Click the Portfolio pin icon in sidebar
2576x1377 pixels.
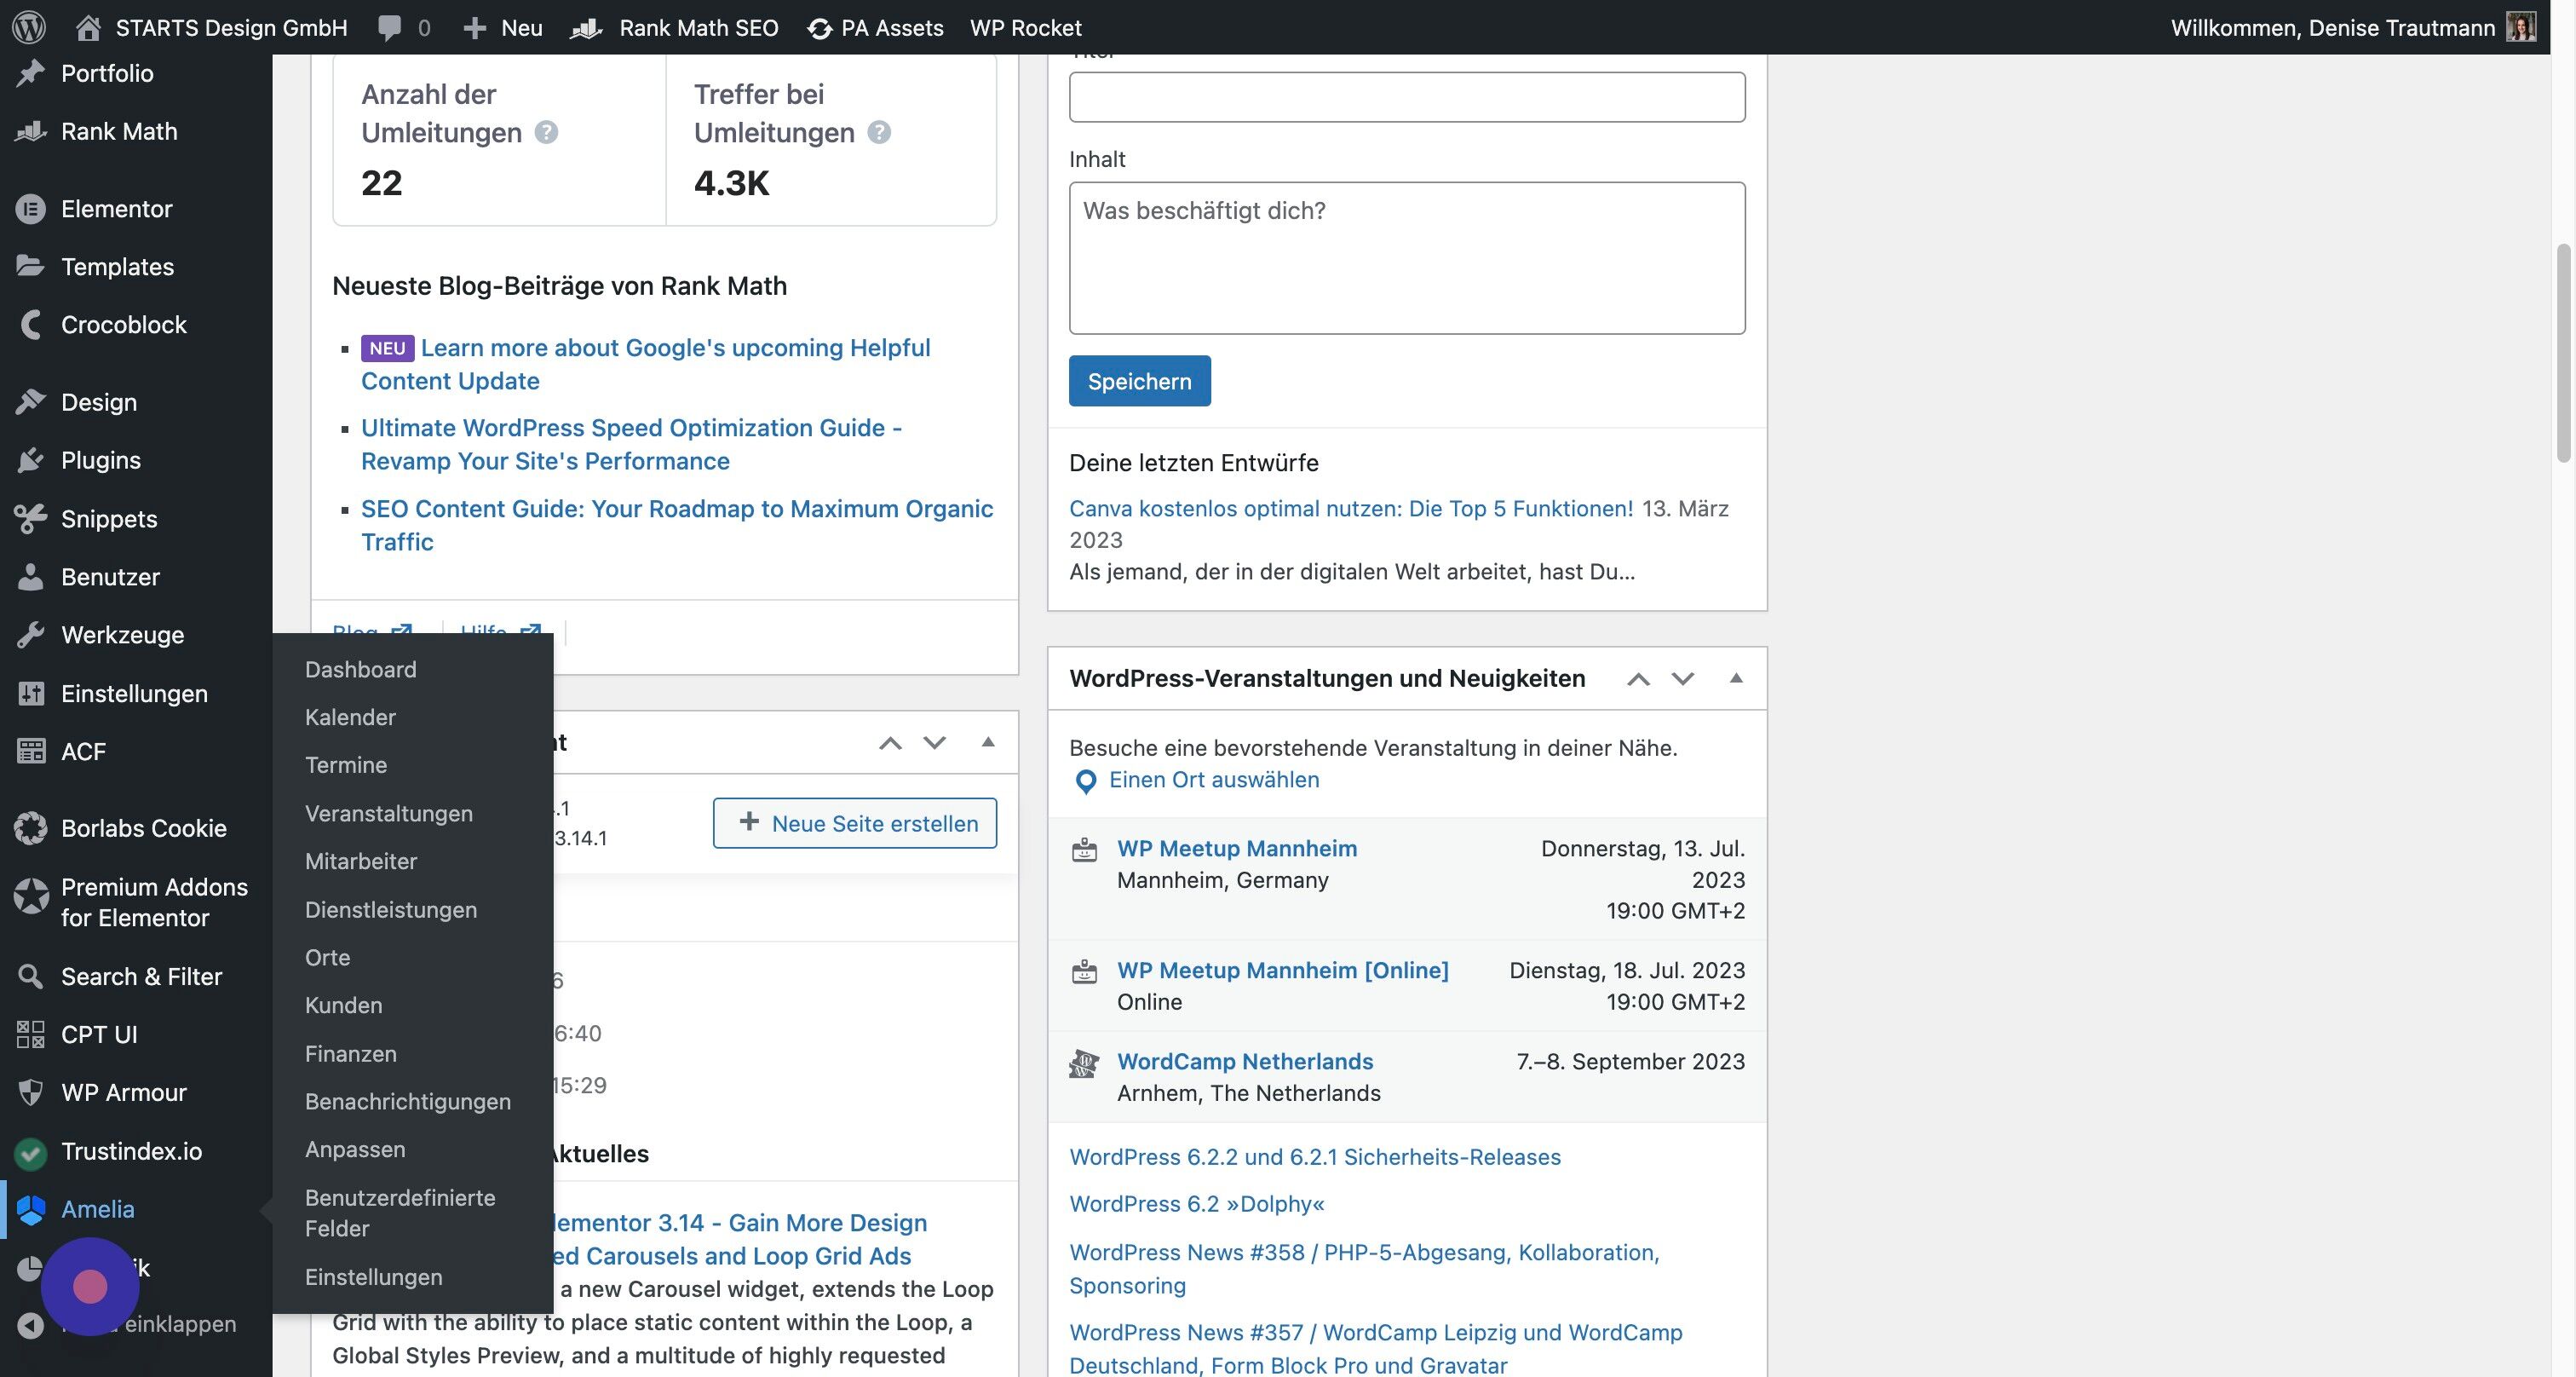(x=31, y=73)
